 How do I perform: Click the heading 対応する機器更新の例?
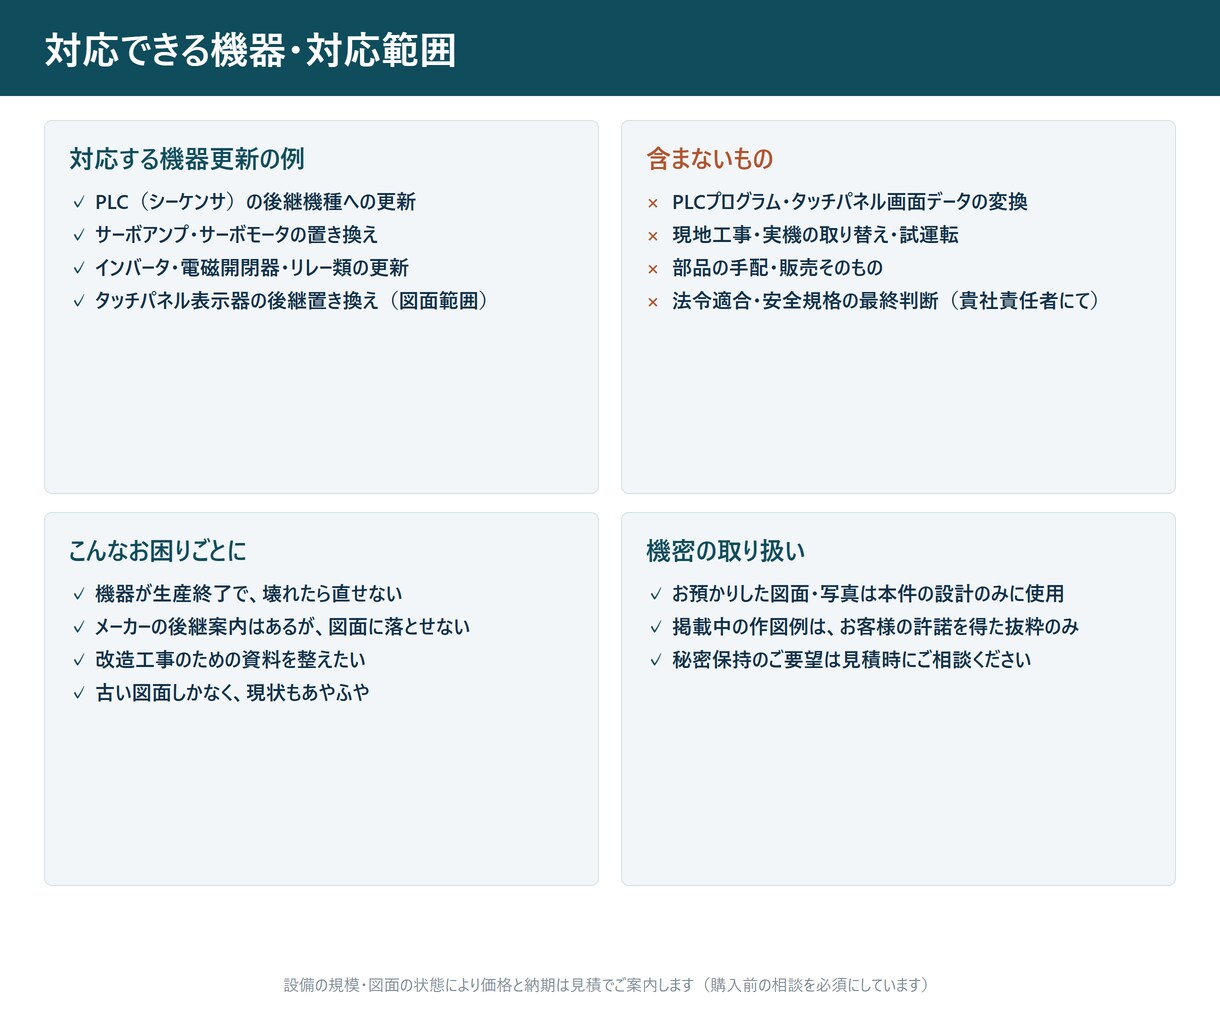tap(187, 159)
